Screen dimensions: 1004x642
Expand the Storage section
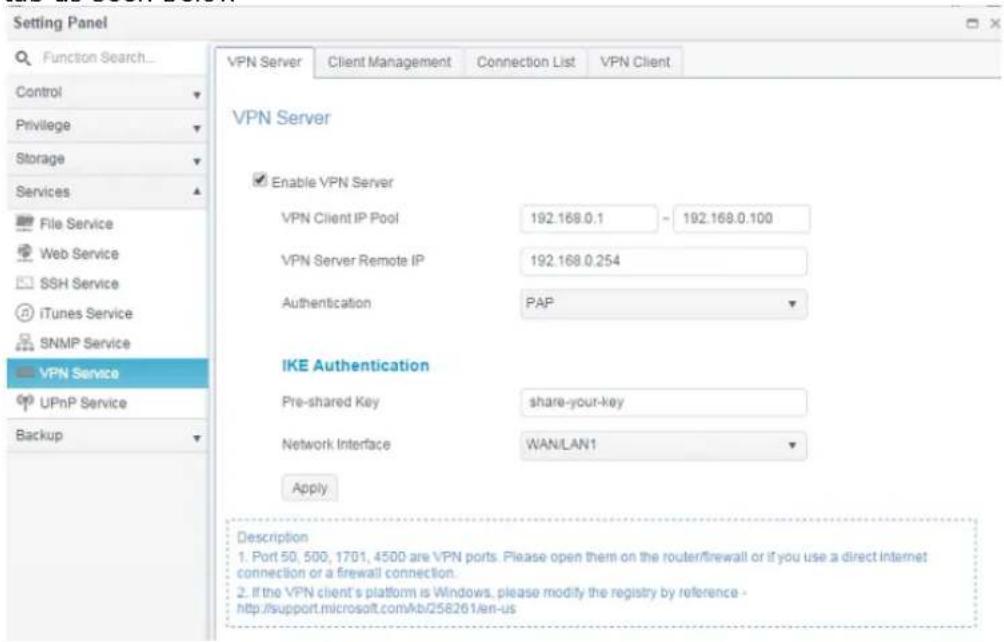(107, 159)
